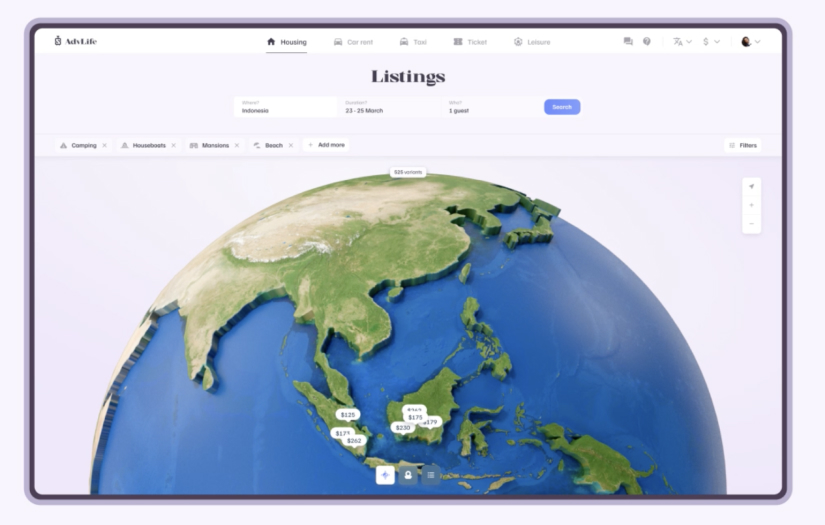The height and width of the screenshot is (525, 825).
Task: Select the $179 price marker
Action: 432,422
